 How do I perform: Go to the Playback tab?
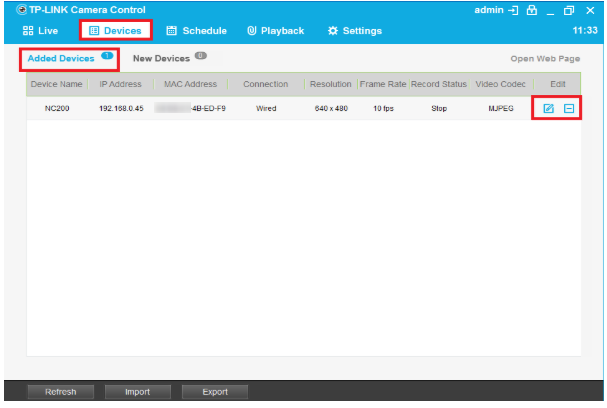(x=276, y=31)
